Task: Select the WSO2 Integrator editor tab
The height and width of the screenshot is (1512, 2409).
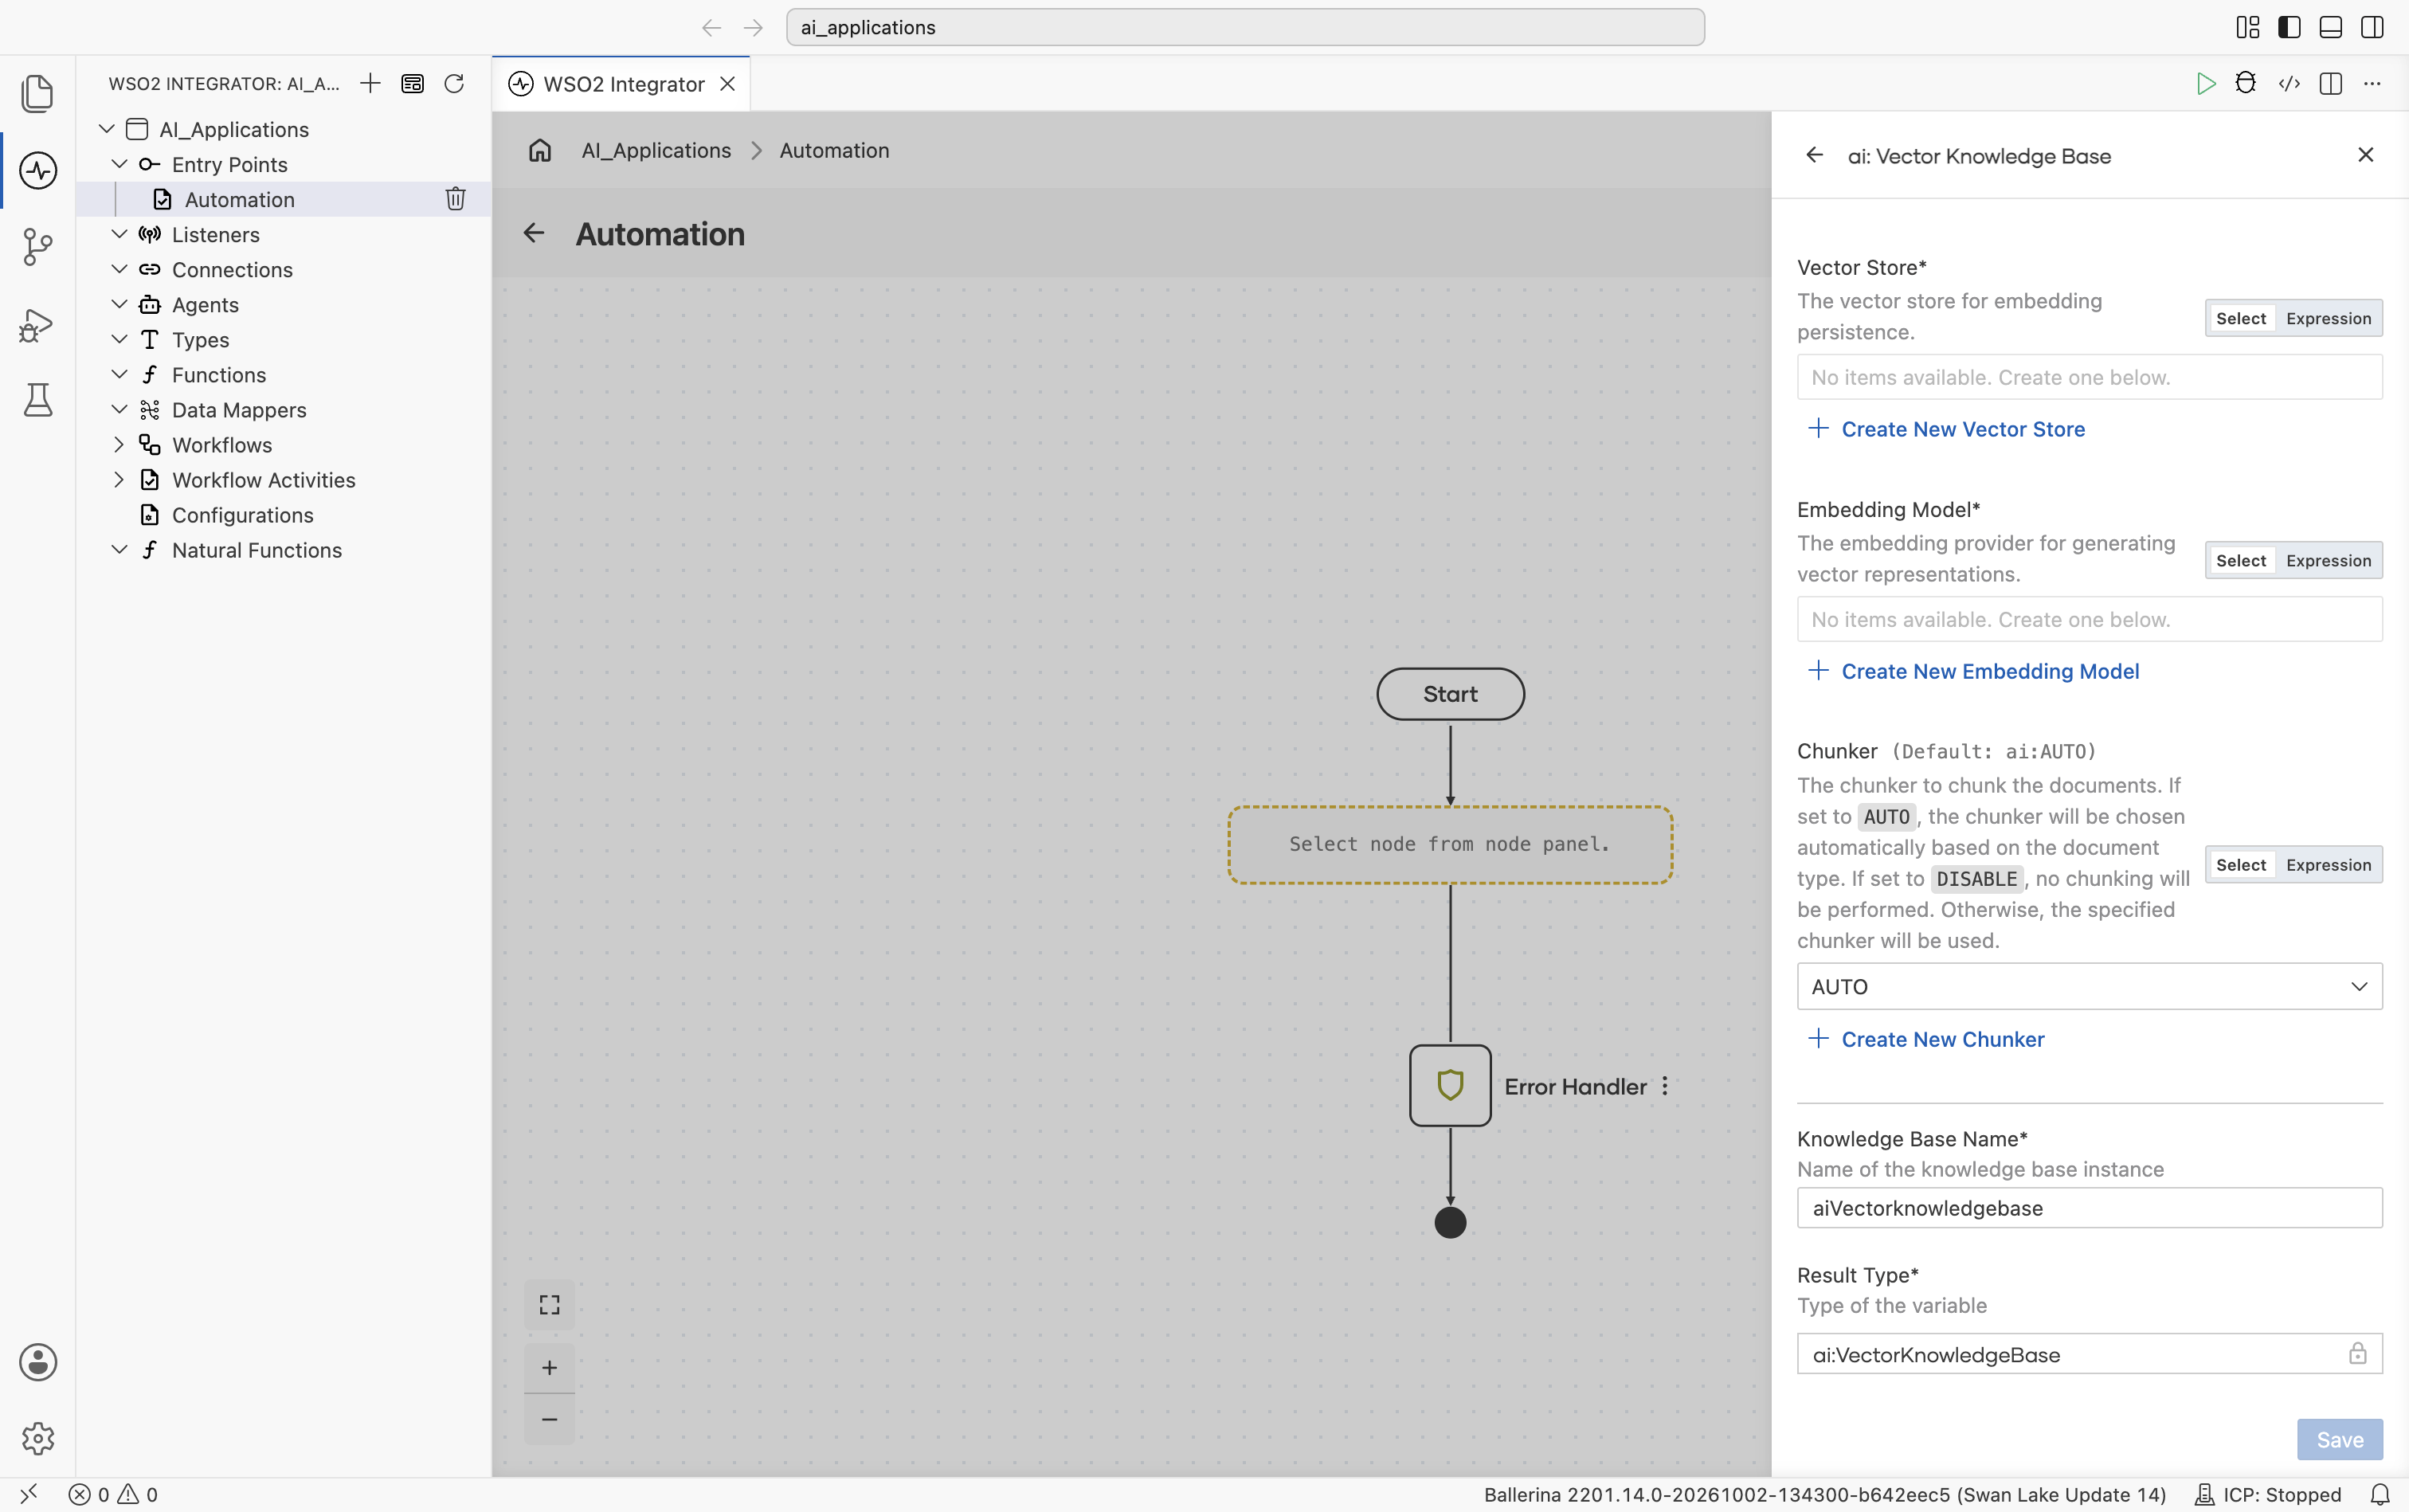Action: 620,84
